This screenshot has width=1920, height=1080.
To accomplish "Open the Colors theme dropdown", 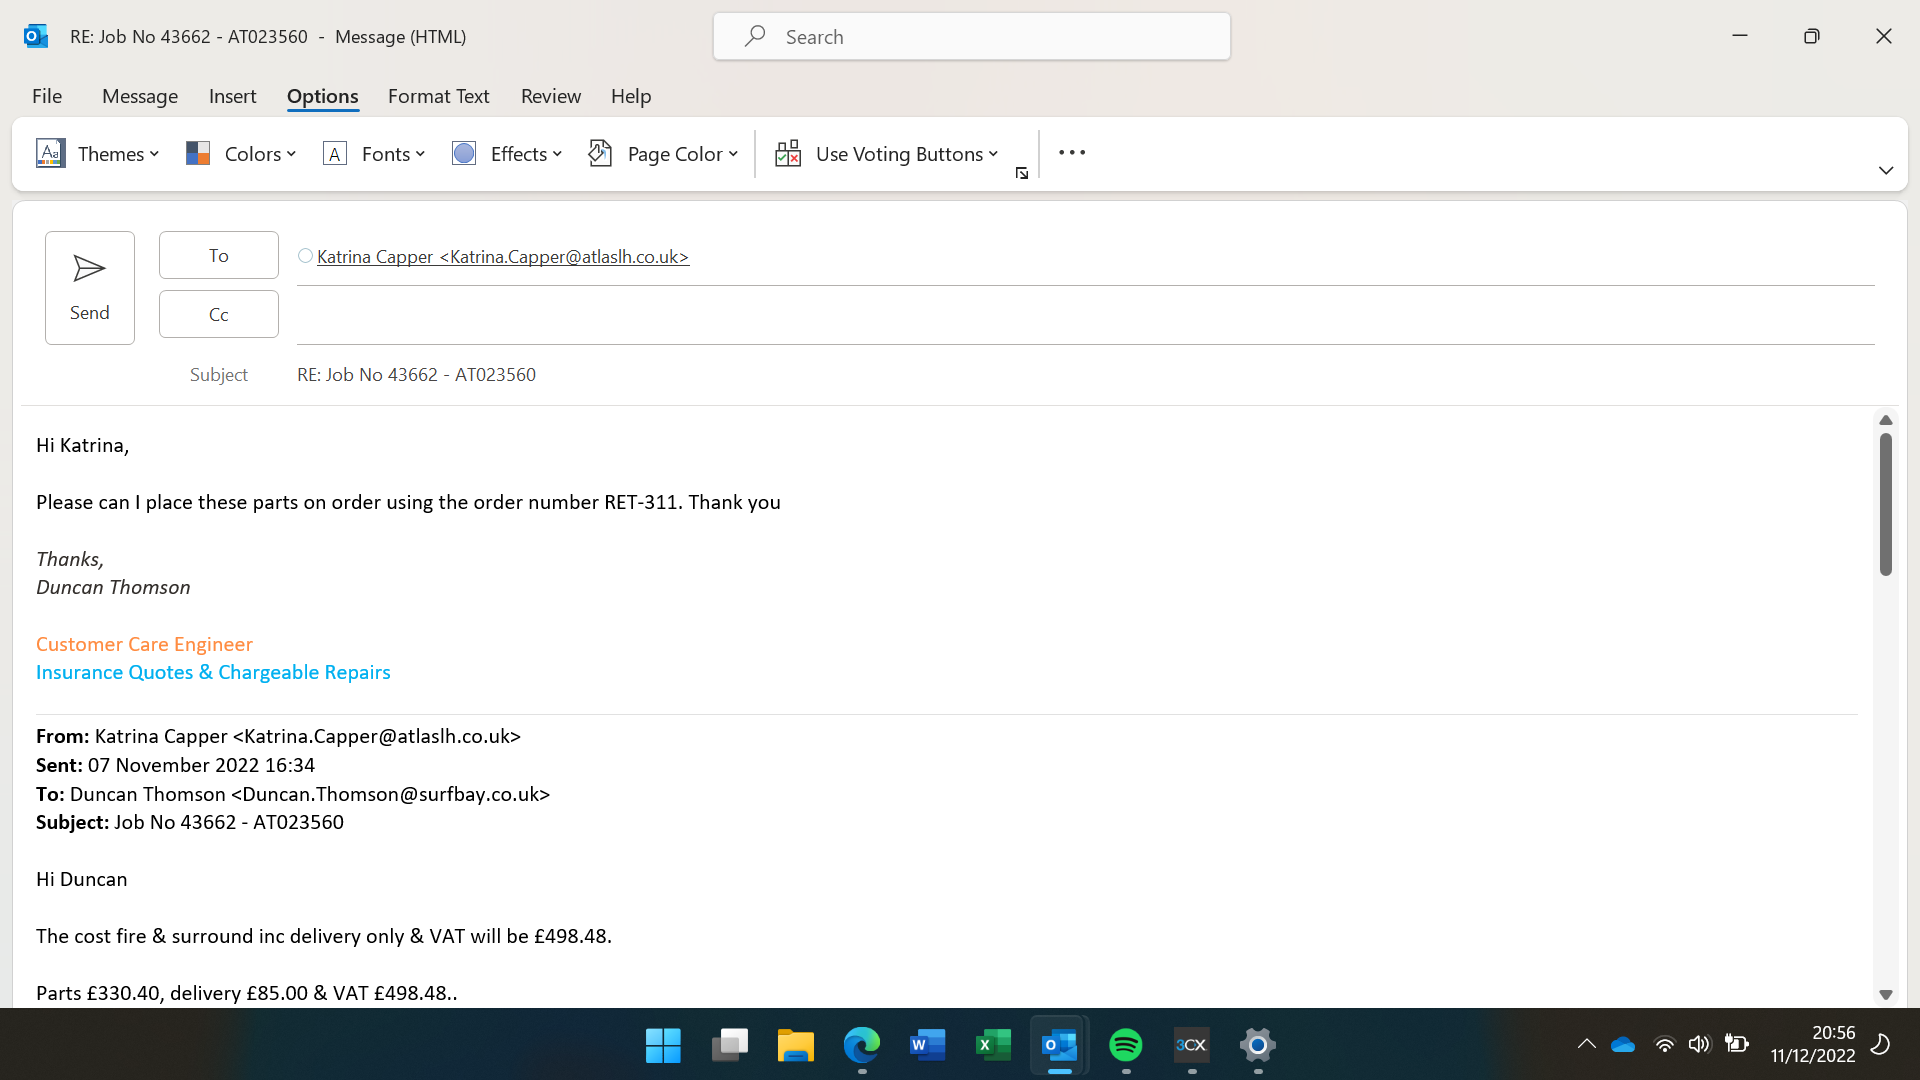I will [241, 154].
